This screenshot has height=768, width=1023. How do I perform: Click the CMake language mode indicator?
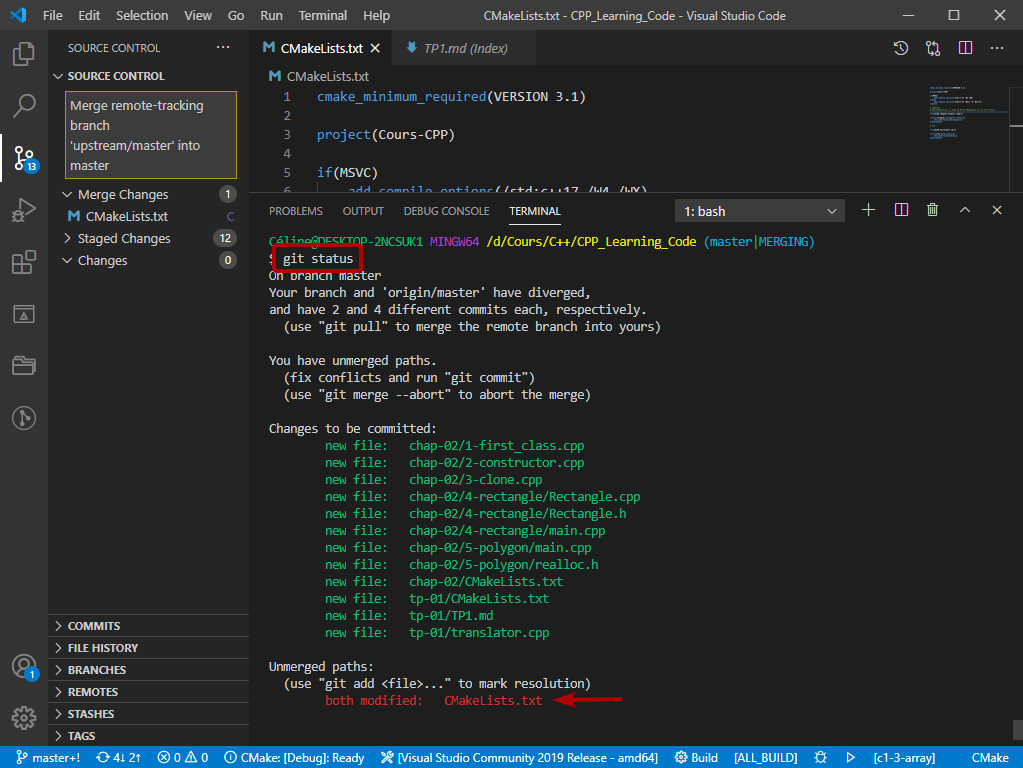990,758
